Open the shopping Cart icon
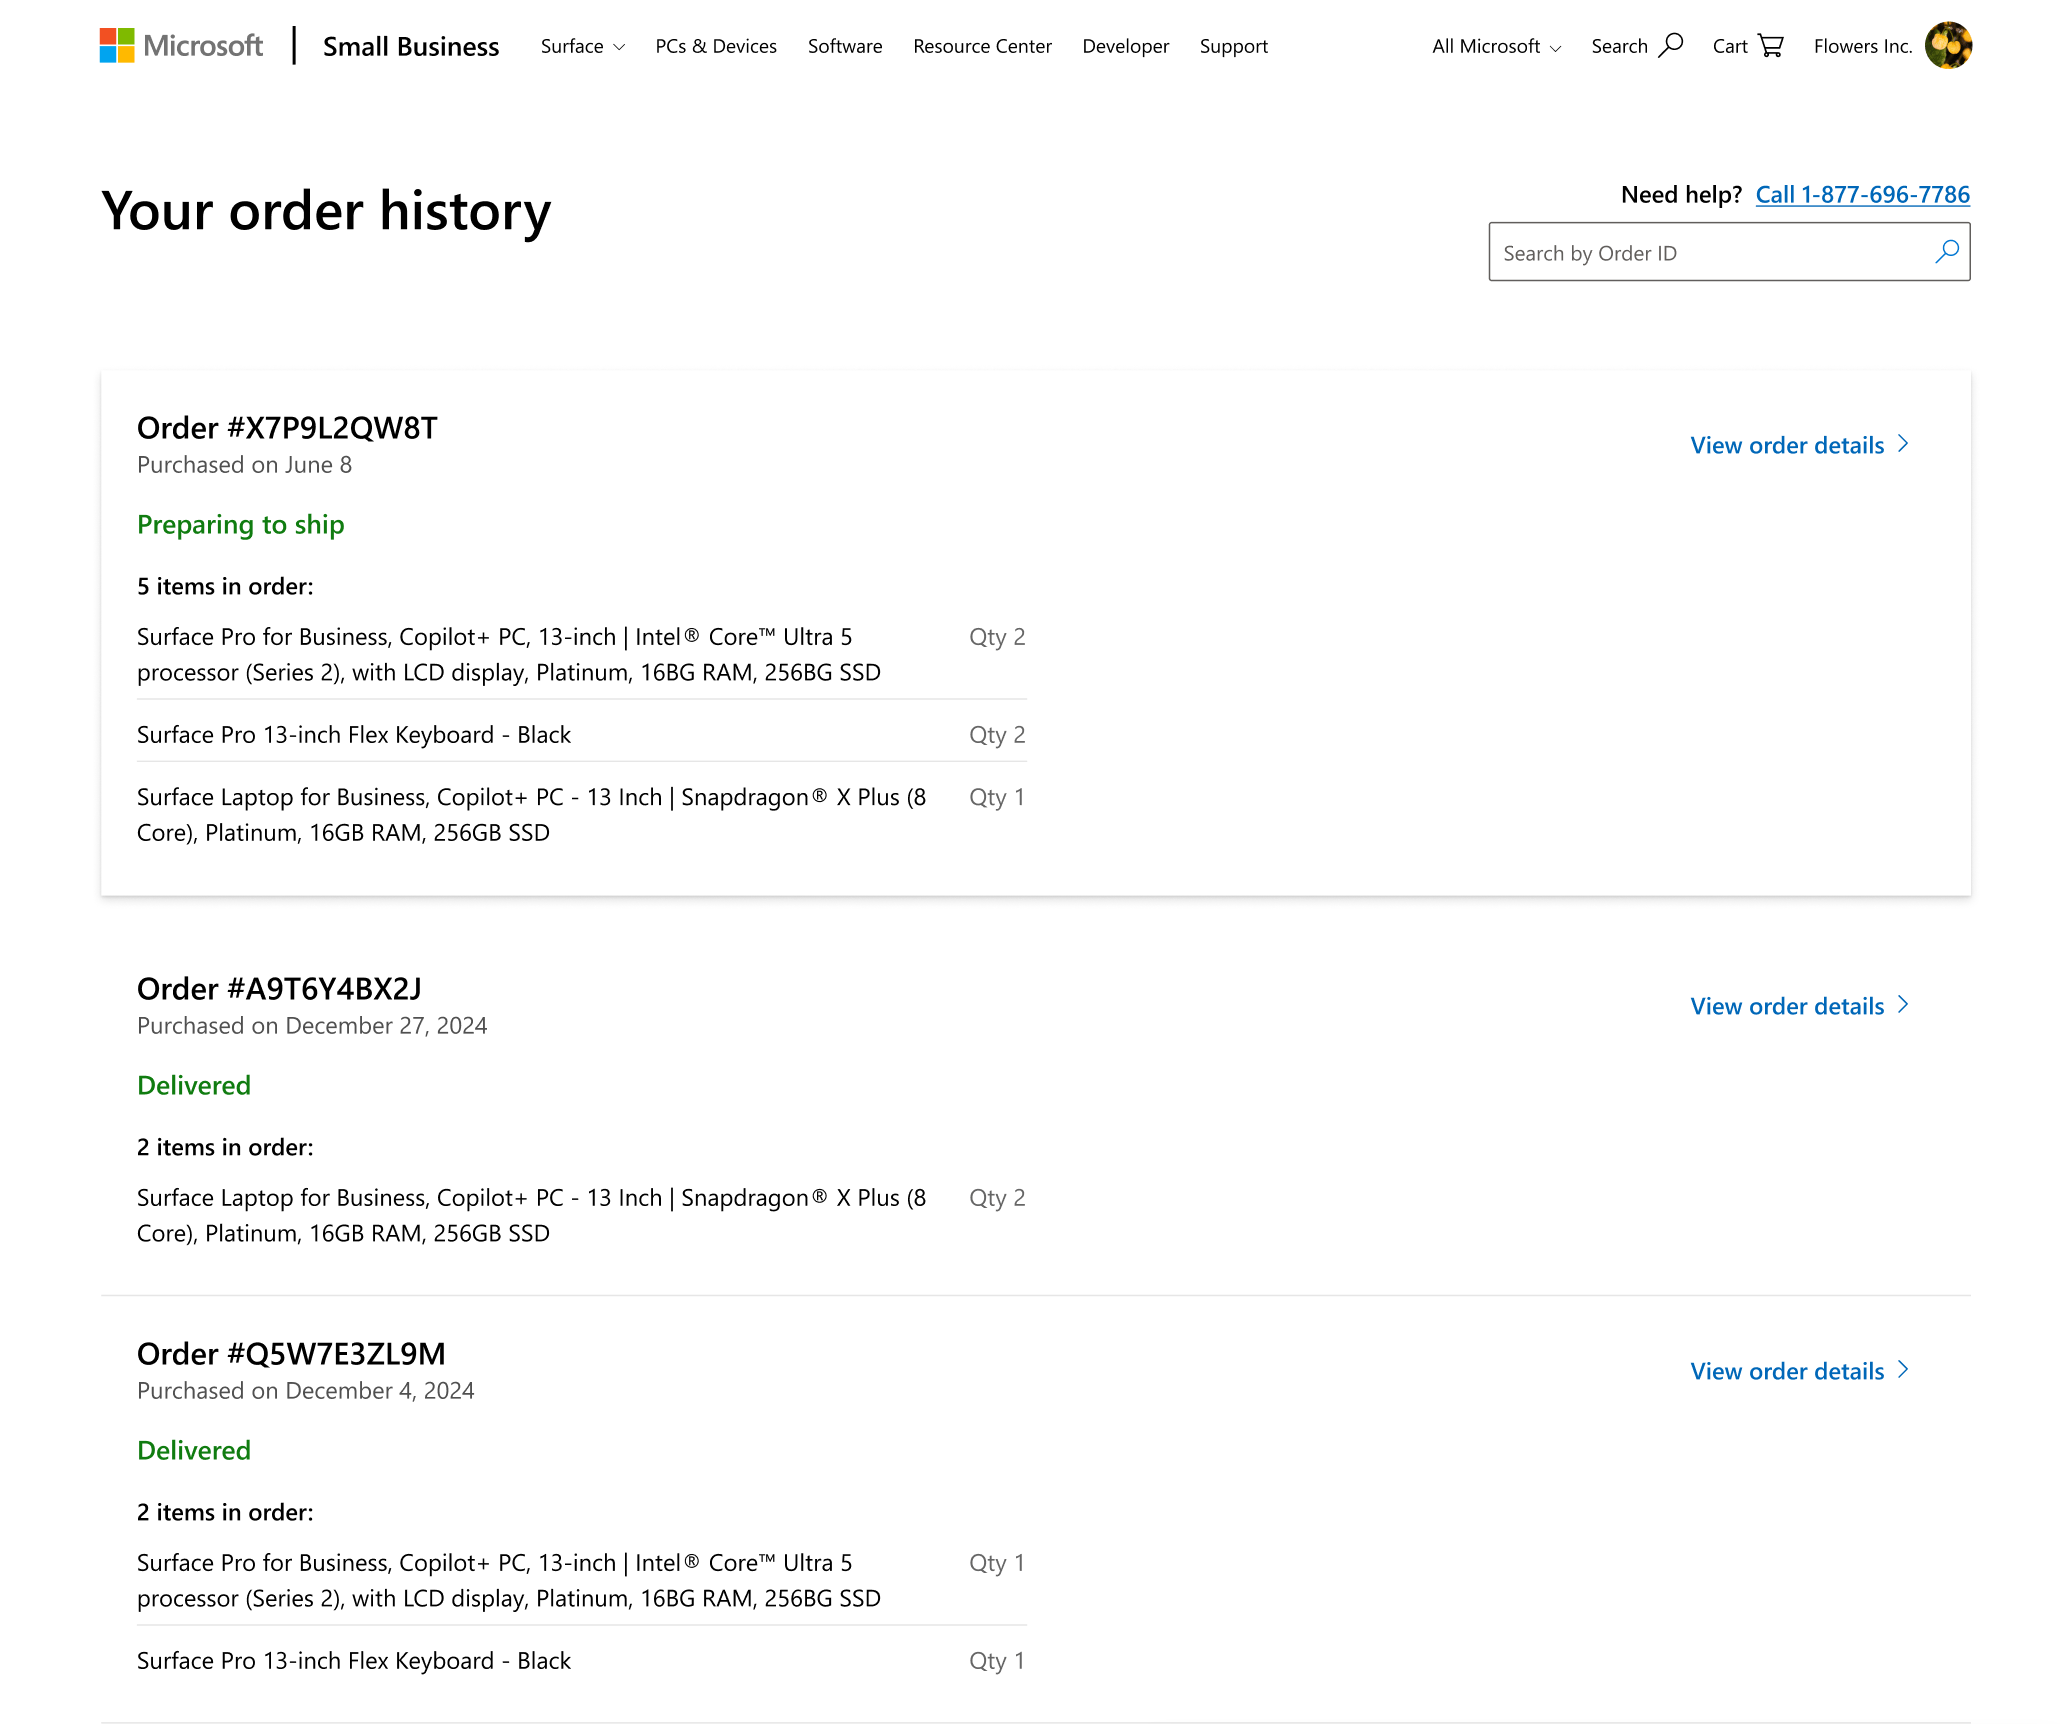This screenshot has width=2072, height=1724. (x=1771, y=46)
